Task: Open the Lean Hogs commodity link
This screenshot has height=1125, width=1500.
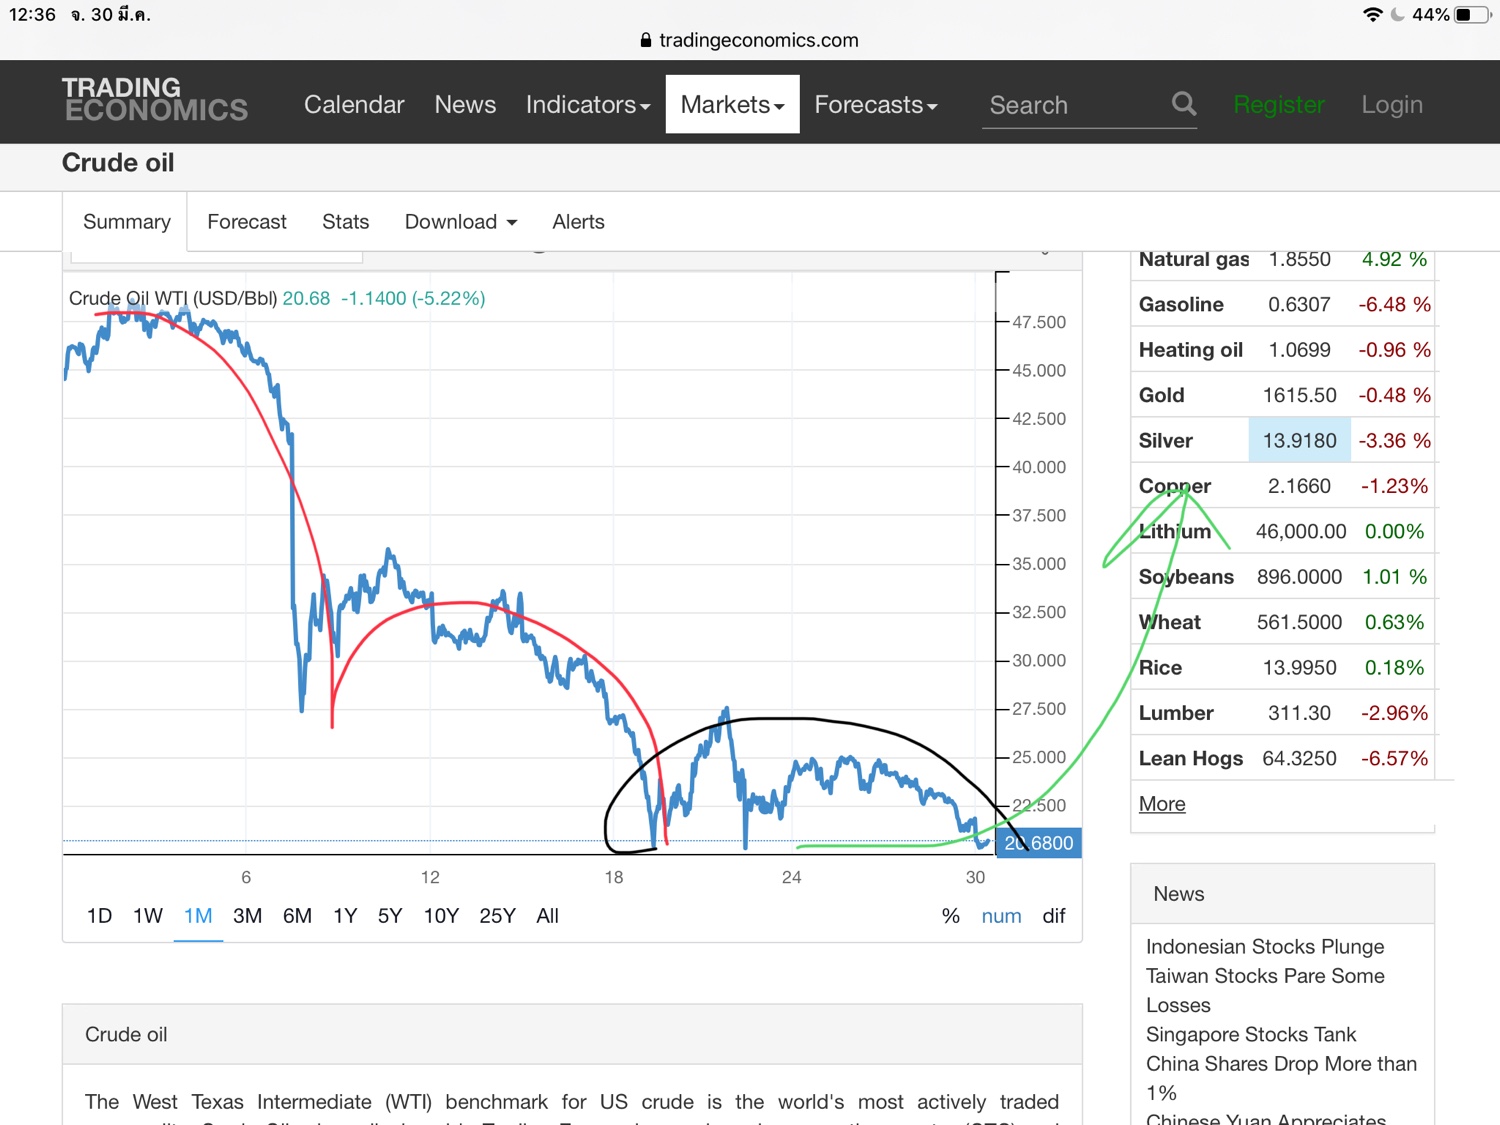Action: [1191, 759]
